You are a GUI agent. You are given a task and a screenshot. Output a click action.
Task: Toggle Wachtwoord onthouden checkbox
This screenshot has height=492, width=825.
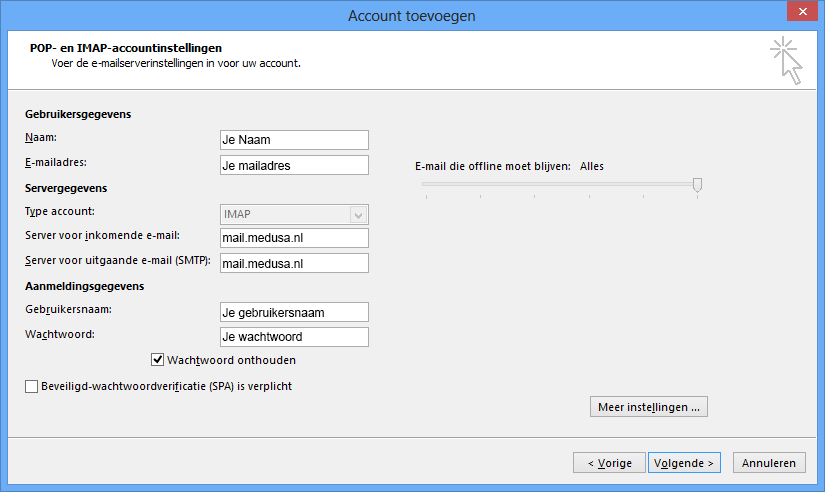[x=157, y=360]
